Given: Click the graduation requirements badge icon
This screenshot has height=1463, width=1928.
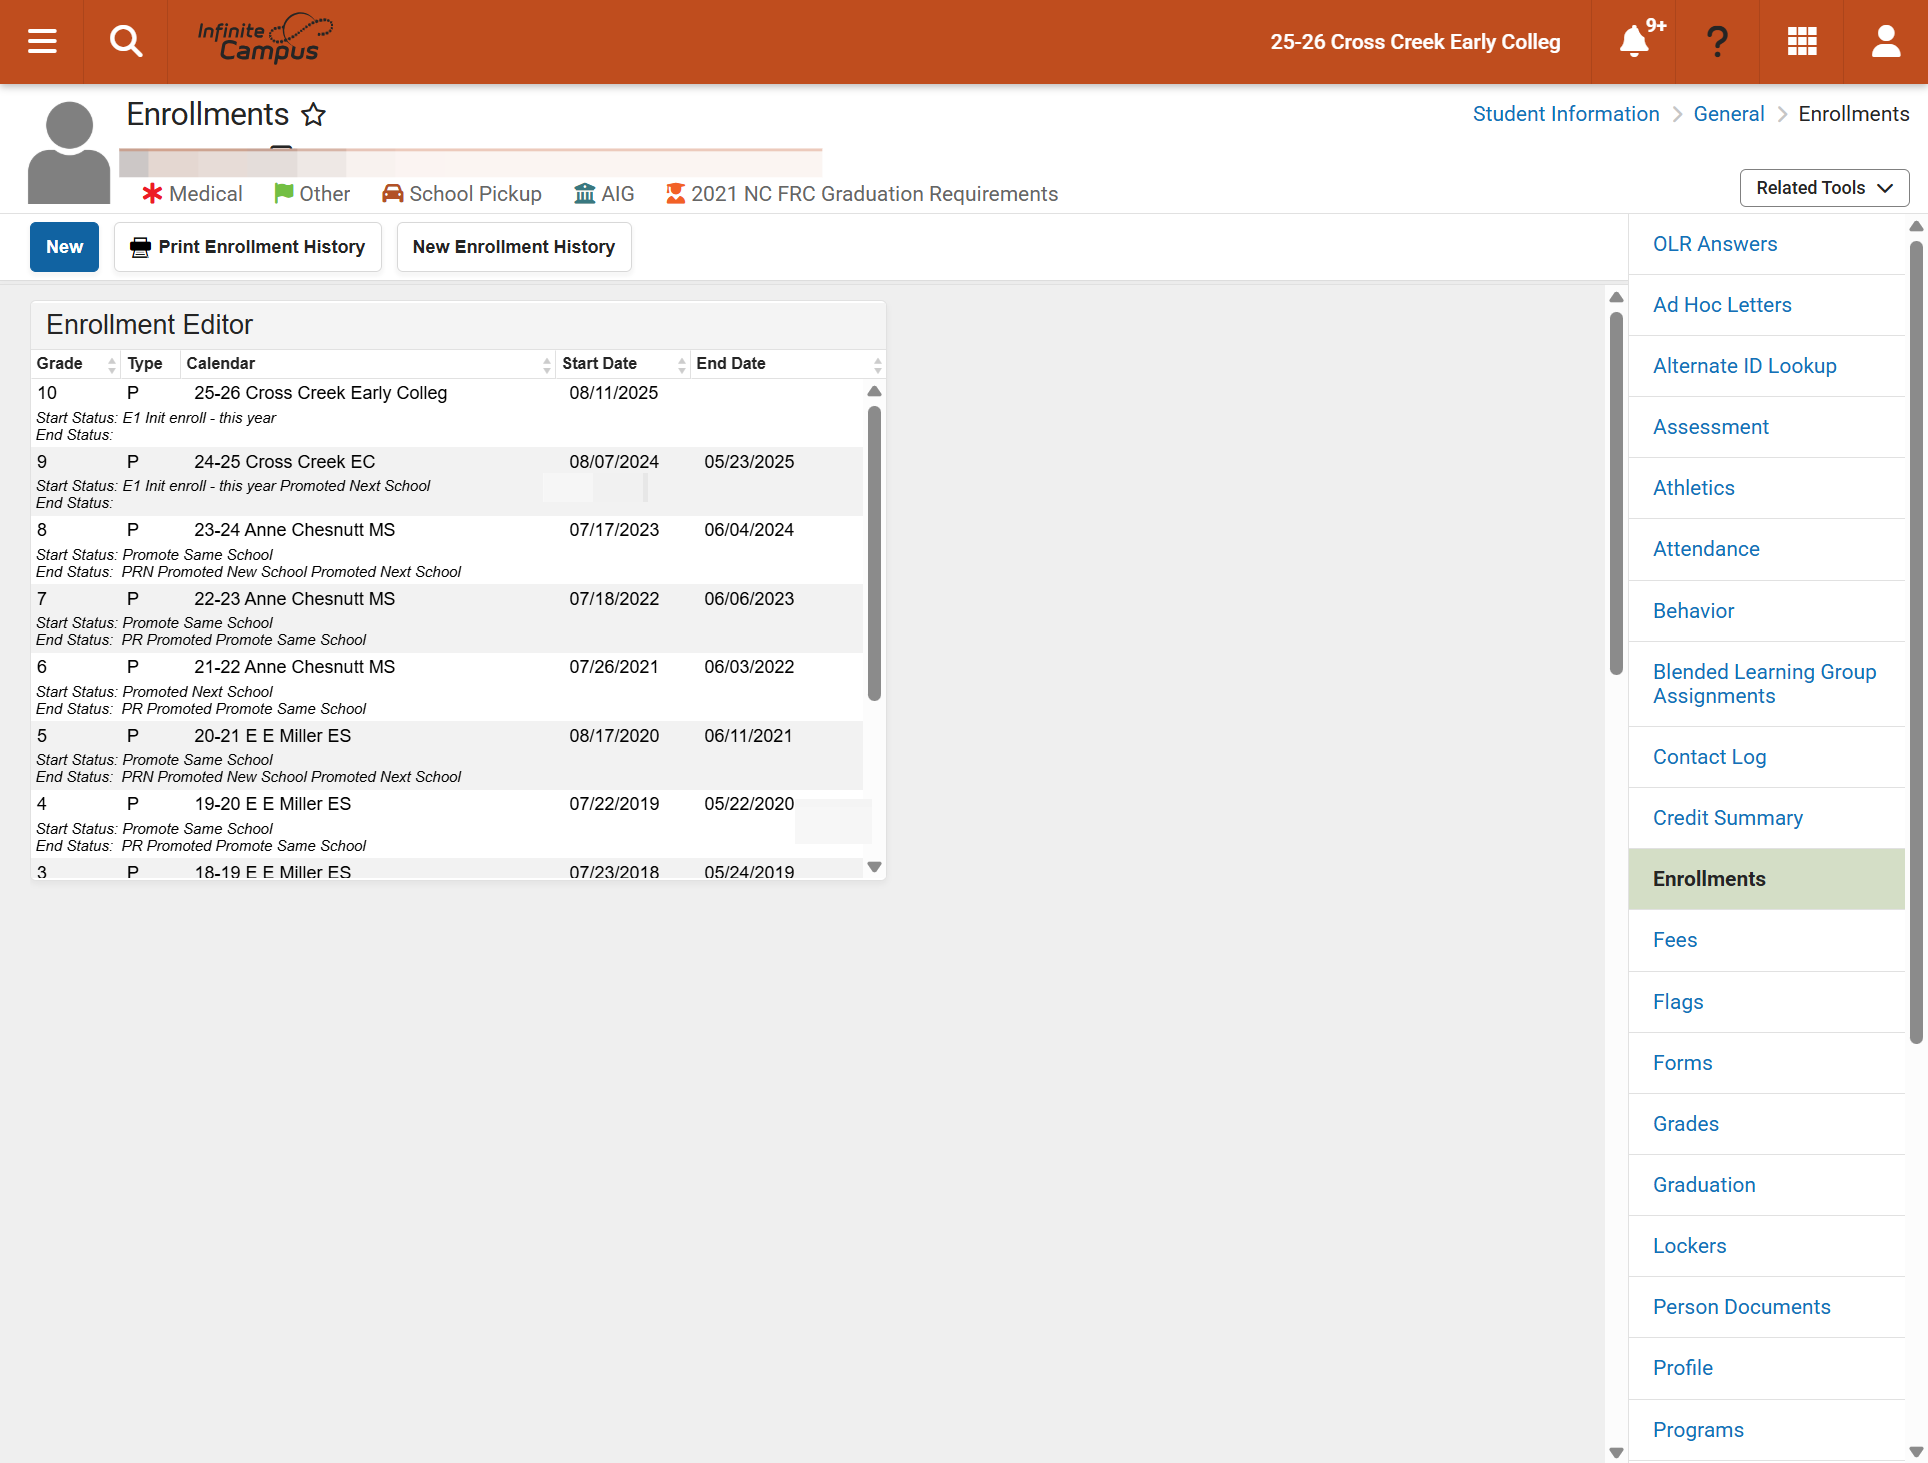Looking at the screenshot, I should coord(676,193).
